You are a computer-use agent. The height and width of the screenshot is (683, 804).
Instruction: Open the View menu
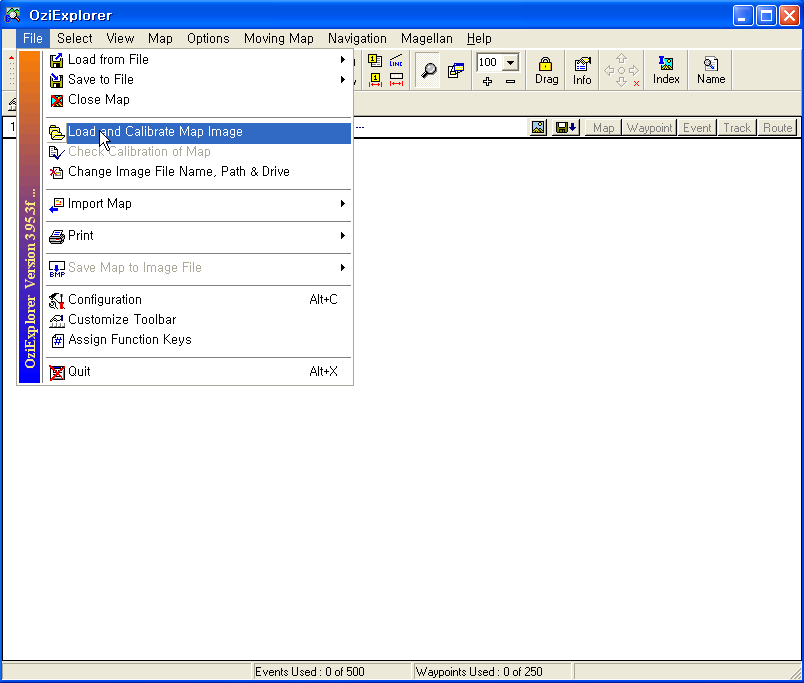120,38
